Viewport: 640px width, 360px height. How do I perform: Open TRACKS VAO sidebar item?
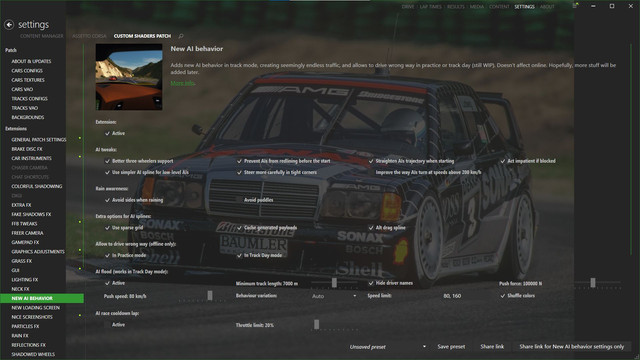tap(24, 108)
